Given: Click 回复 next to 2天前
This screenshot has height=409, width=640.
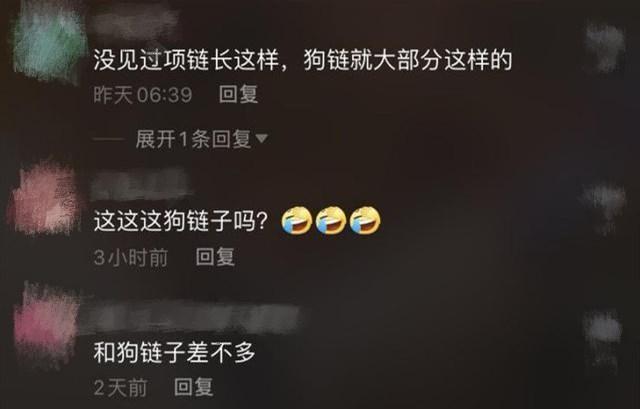Looking at the screenshot, I should tap(193, 387).
